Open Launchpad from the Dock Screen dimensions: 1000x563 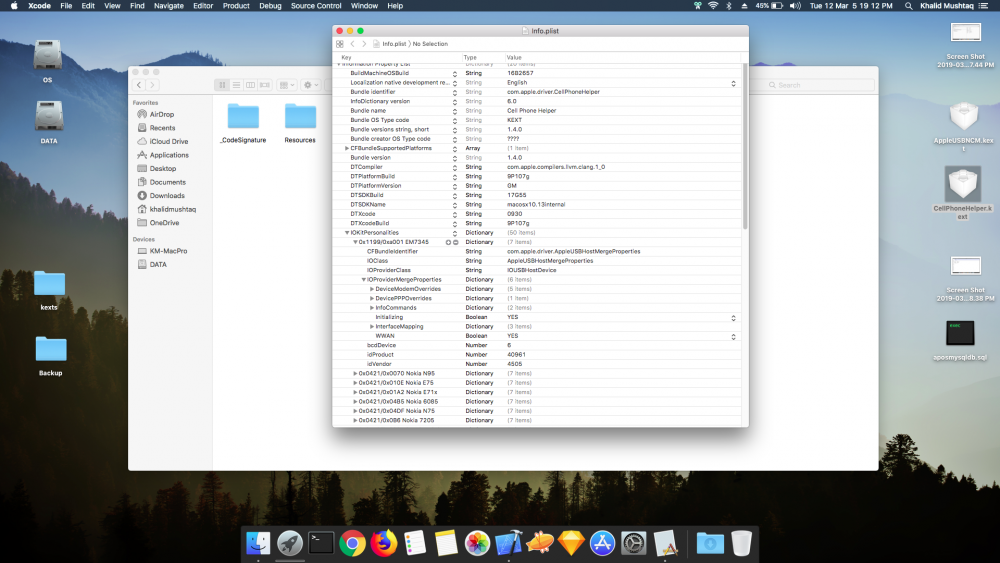point(290,543)
